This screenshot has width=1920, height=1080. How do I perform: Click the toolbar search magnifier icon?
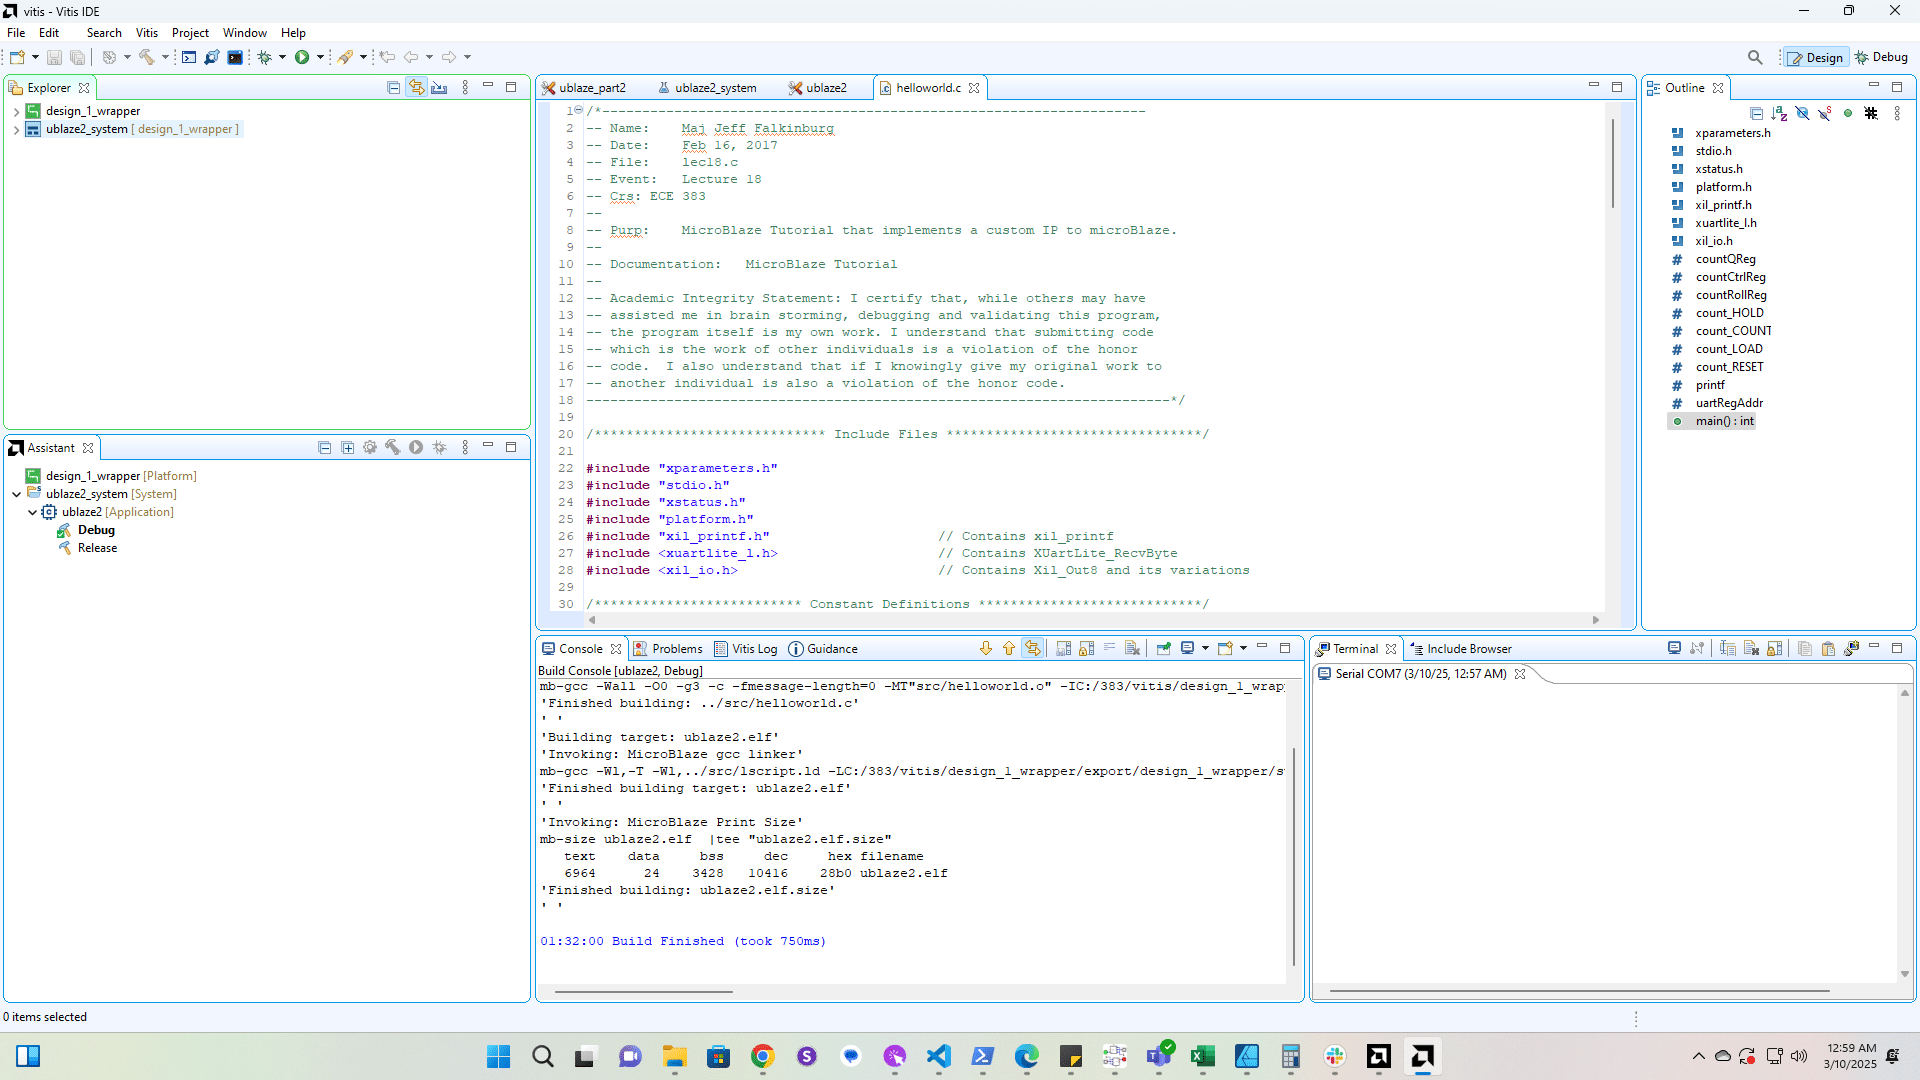(1755, 57)
